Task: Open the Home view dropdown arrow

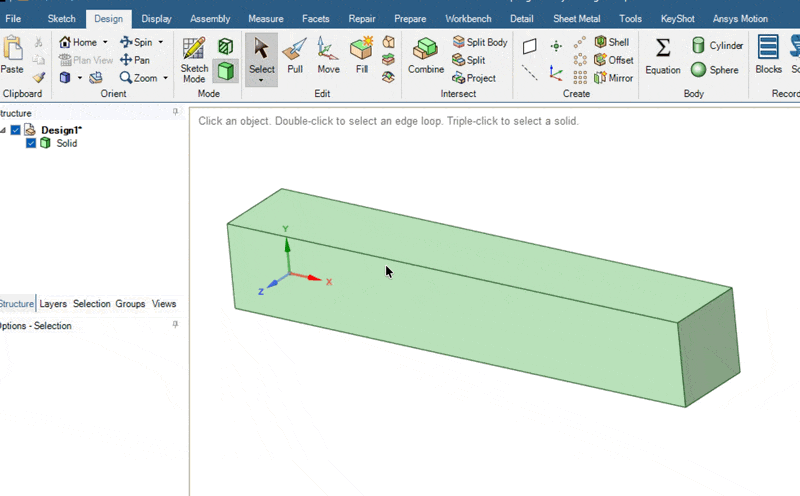Action: pyautogui.click(x=105, y=42)
